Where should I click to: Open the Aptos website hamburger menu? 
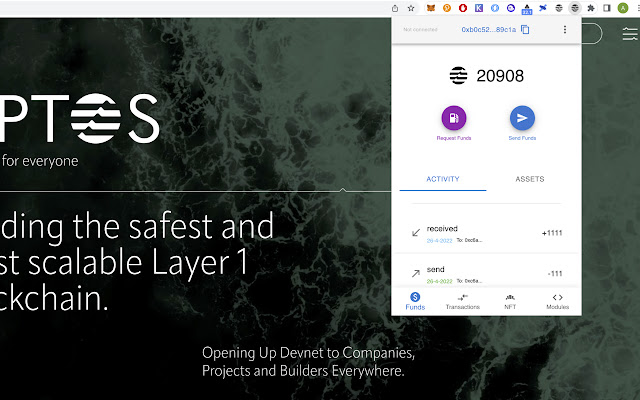pyautogui.click(x=631, y=34)
